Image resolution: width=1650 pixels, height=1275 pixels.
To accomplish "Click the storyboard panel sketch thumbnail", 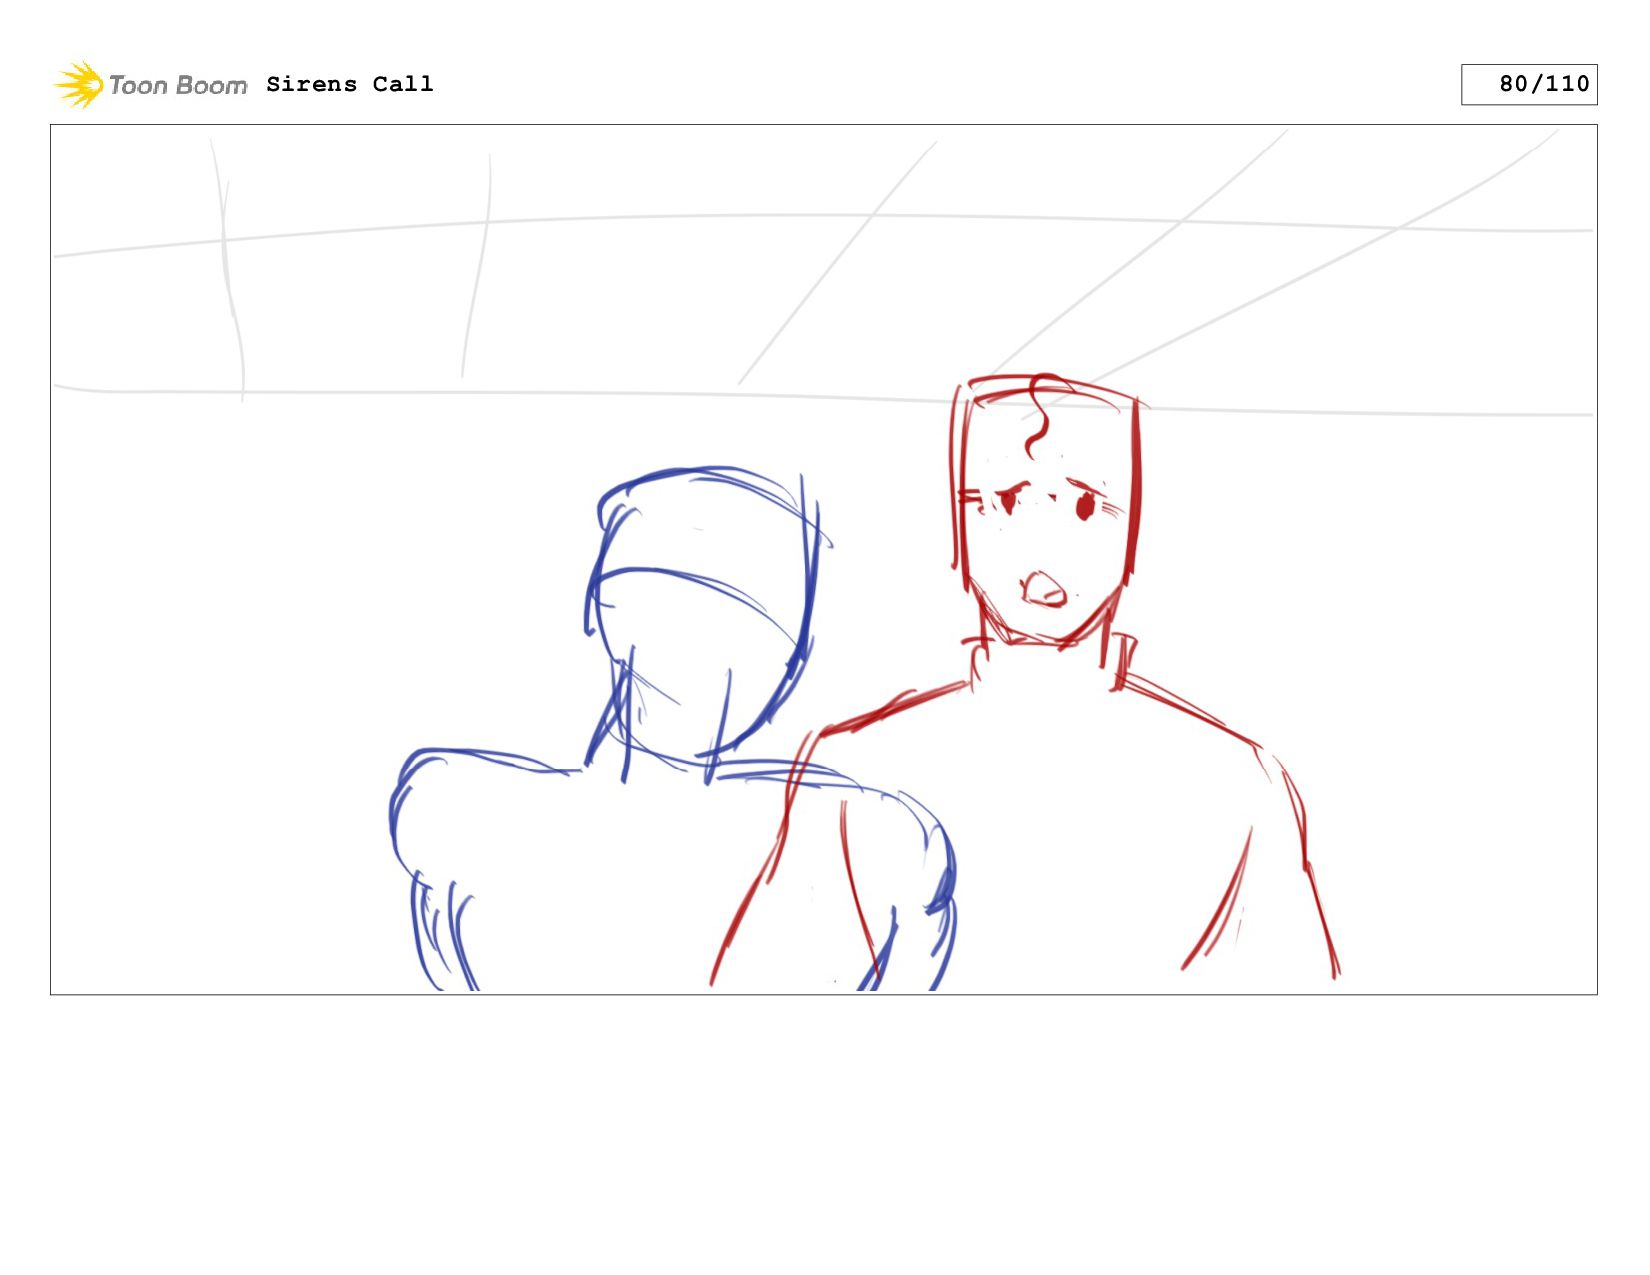I will pos(824,560).
